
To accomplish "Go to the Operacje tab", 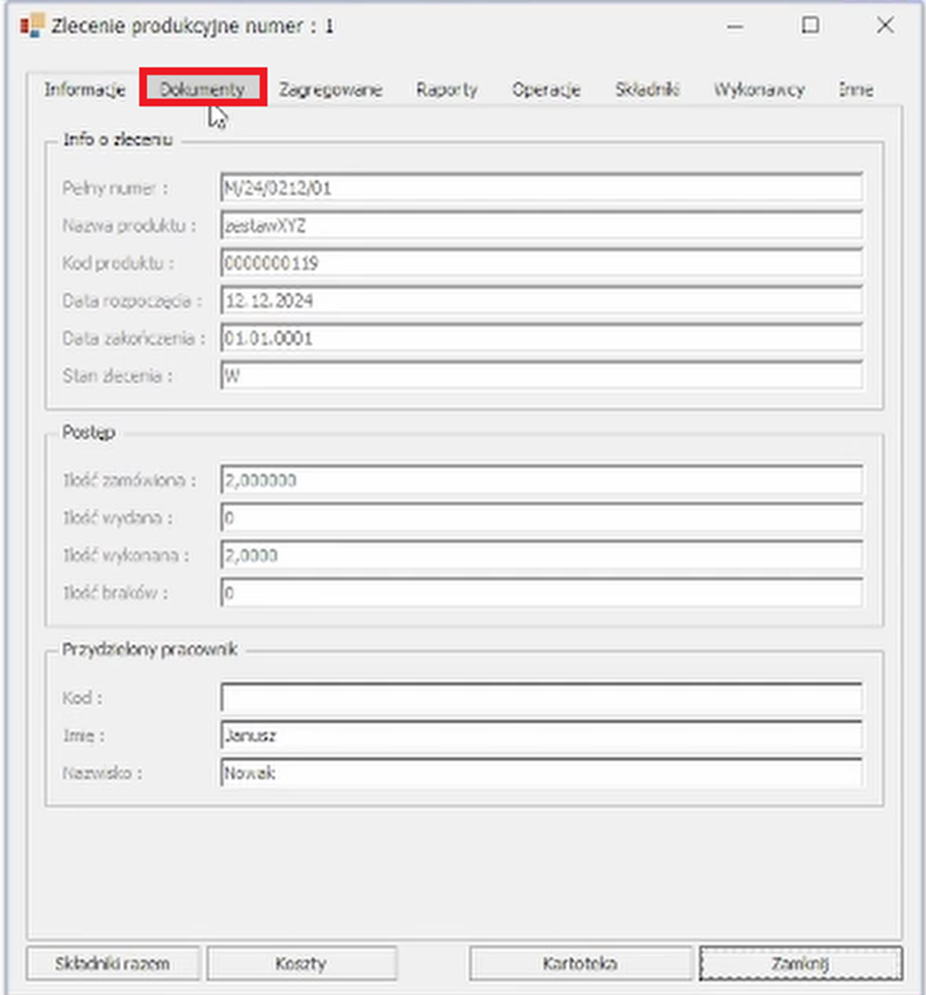I will (546, 90).
